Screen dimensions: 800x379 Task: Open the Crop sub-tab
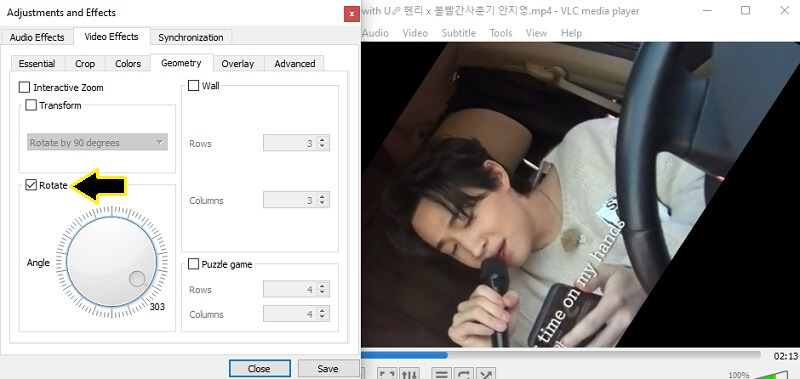pyautogui.click(x=85, y=64)
